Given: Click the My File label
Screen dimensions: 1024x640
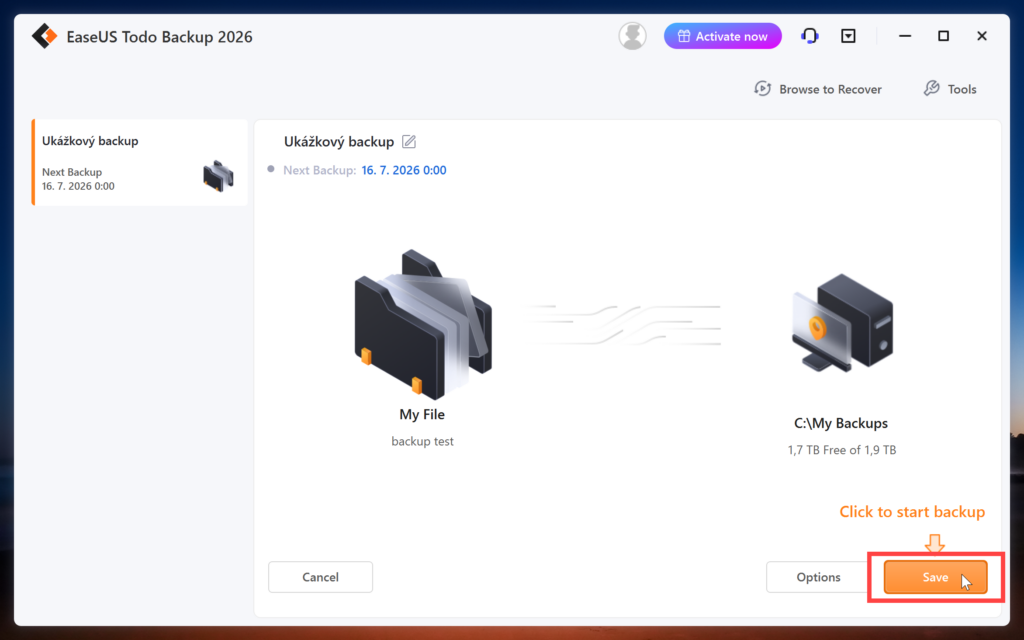Looking at the screenshot, I should (x=422, y=415).
